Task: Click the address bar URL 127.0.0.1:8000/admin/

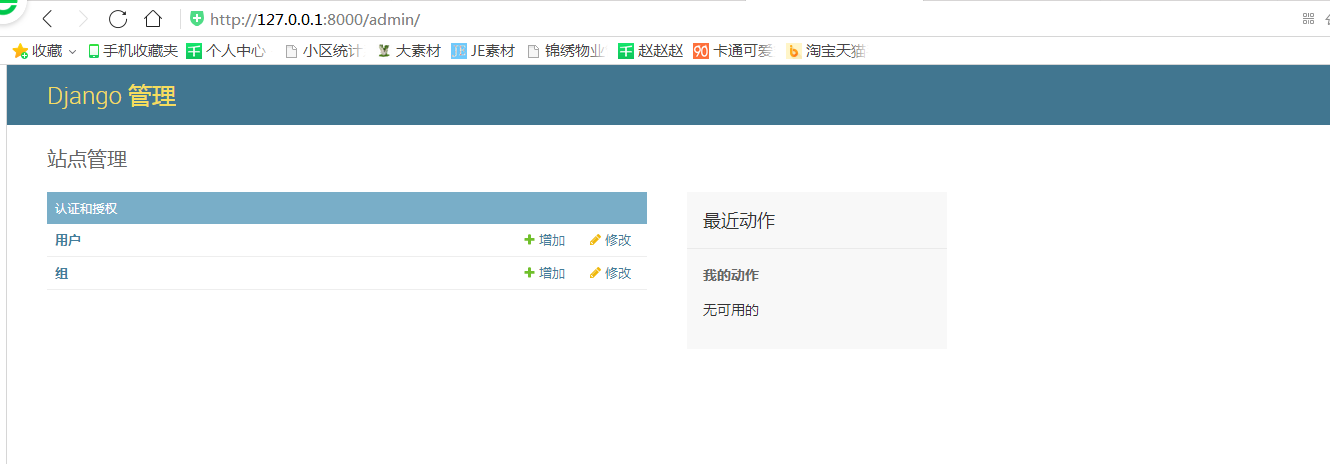Action: pos(315,19)
